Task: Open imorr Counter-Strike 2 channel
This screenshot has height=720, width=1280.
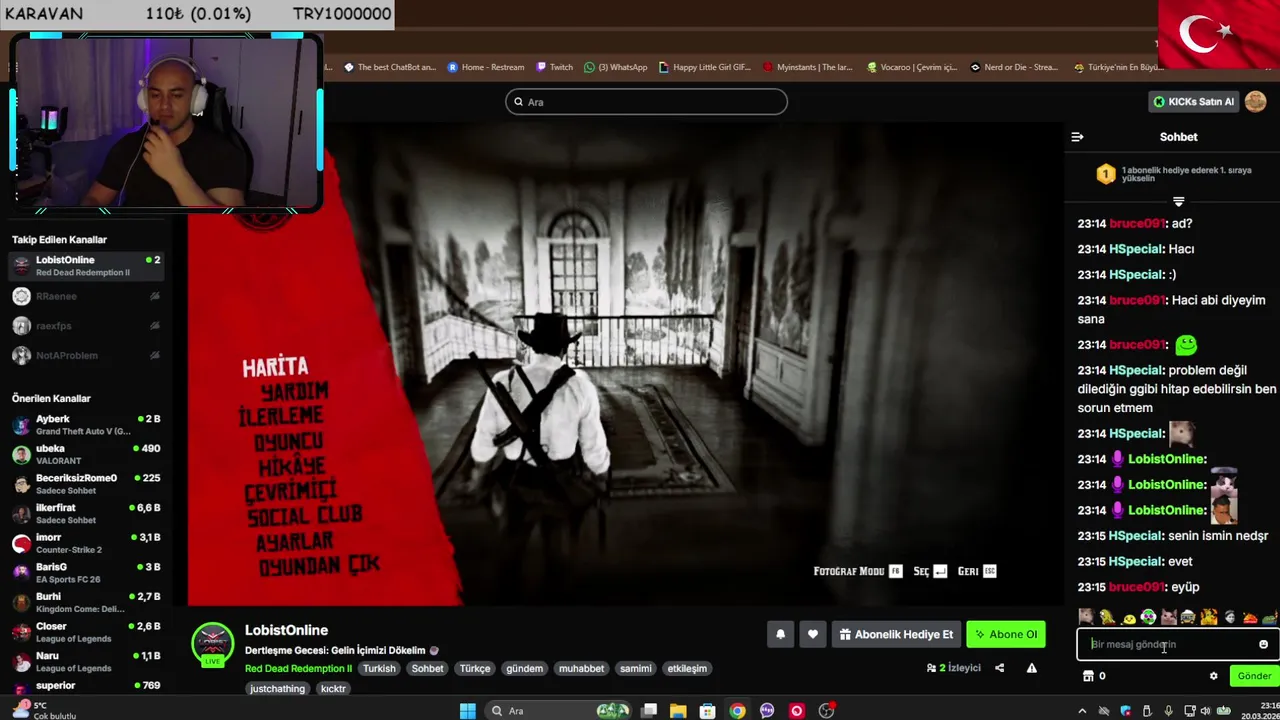Action: (86, 543)
